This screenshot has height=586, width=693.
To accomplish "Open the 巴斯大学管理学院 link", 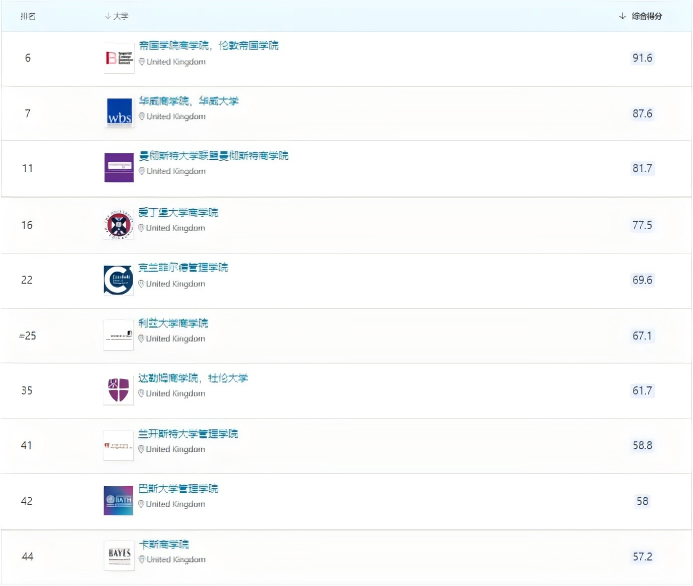I will (x=178, y=488).
